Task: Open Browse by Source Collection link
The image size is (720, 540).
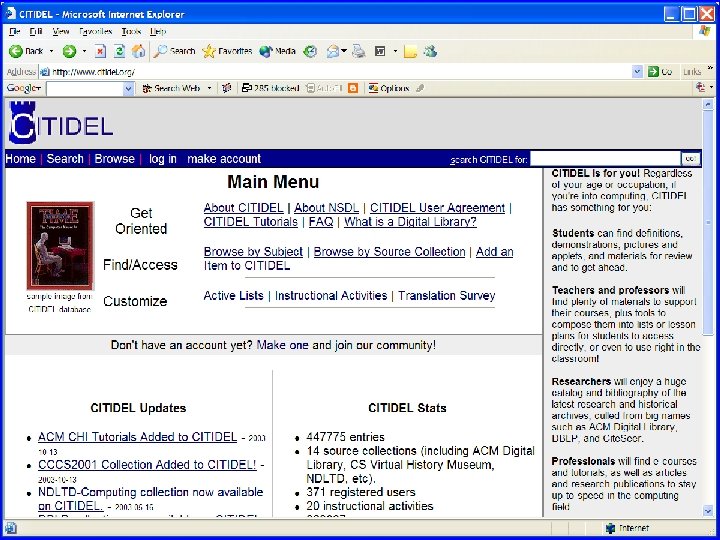Action: click(389, 252)
